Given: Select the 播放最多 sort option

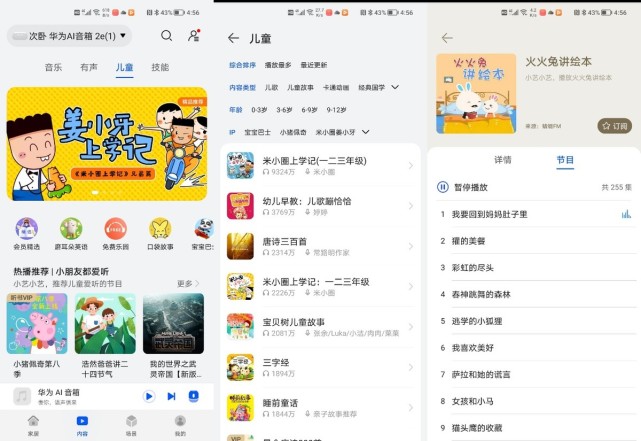Looking at the screenshot, I should [278, 65].
